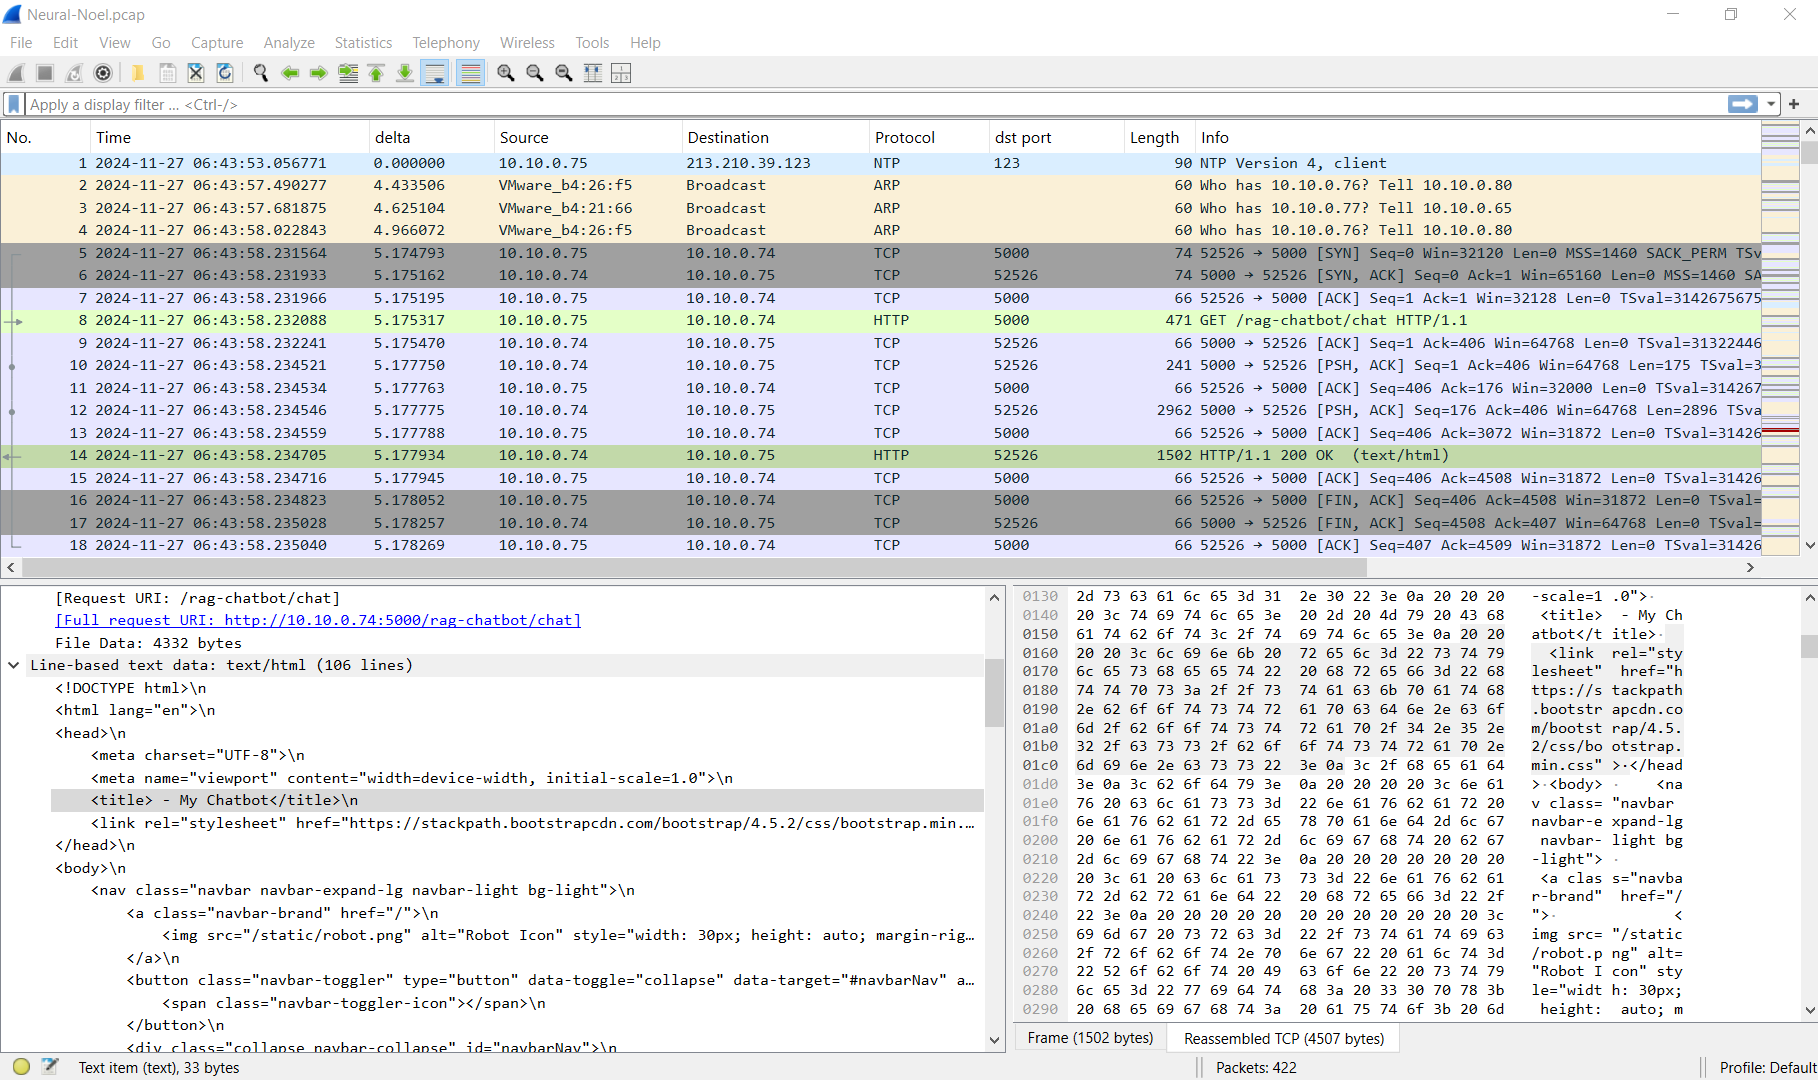The width and height of the screenshot is (1818, 1080).
Task: Click the packet list colored minimap
Action: (x=1779, y=340)
